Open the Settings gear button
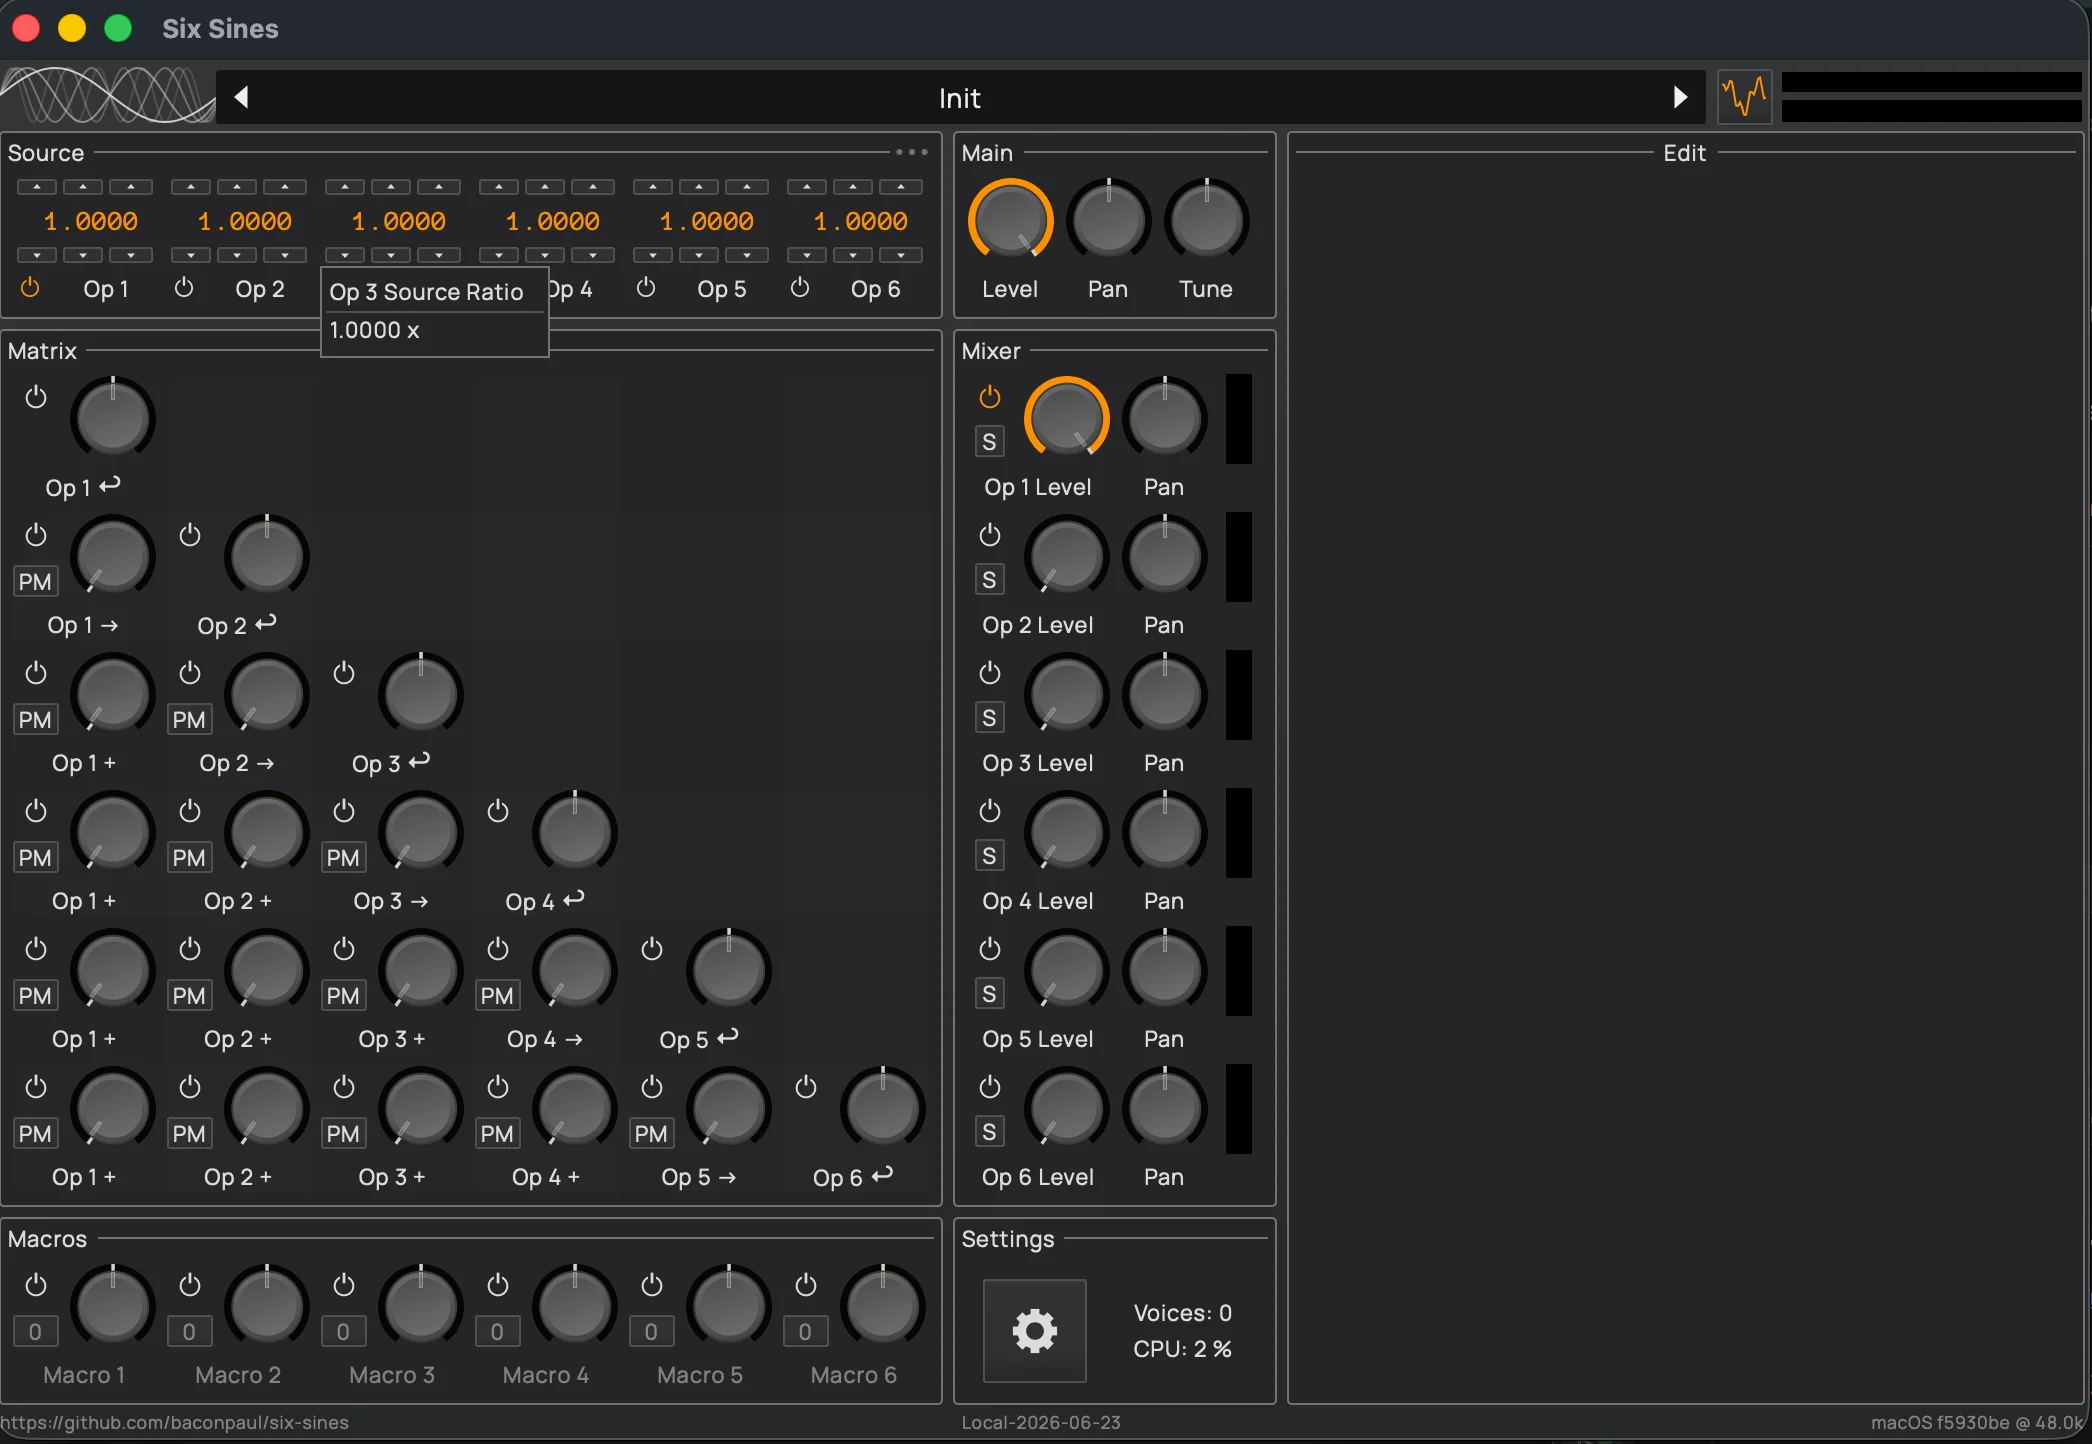 1034,1330
